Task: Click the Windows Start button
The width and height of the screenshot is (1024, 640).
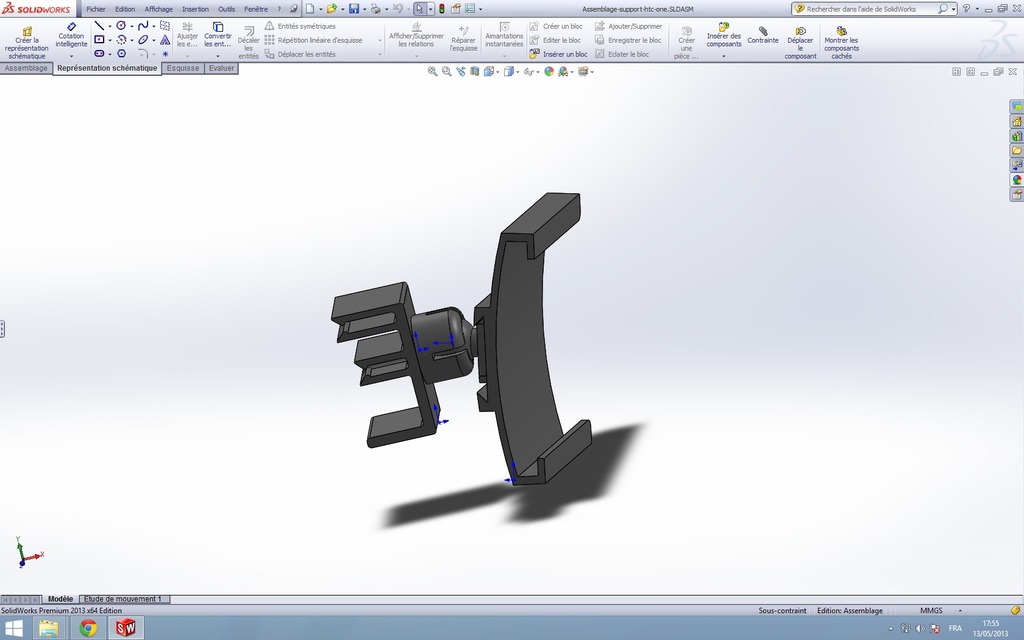Action: coord(14,628)
